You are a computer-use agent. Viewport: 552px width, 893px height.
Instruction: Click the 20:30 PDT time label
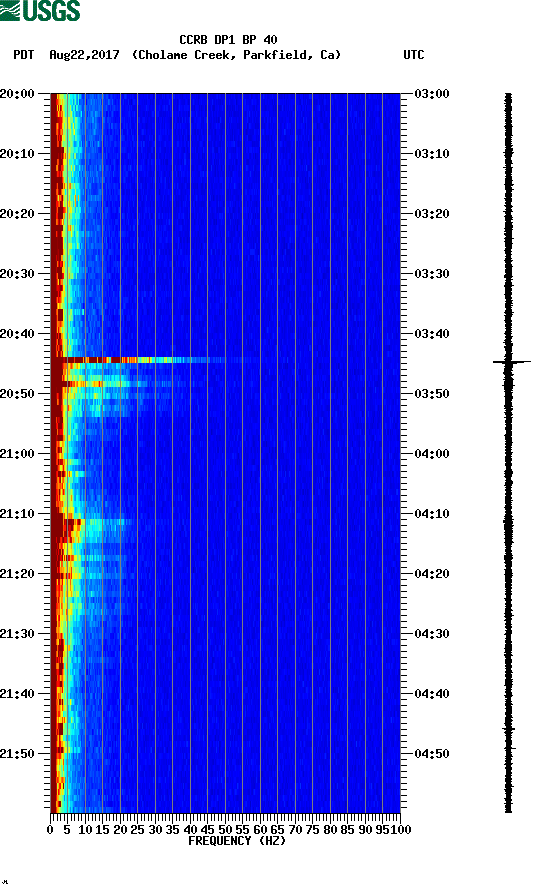[x=17, y=273]
